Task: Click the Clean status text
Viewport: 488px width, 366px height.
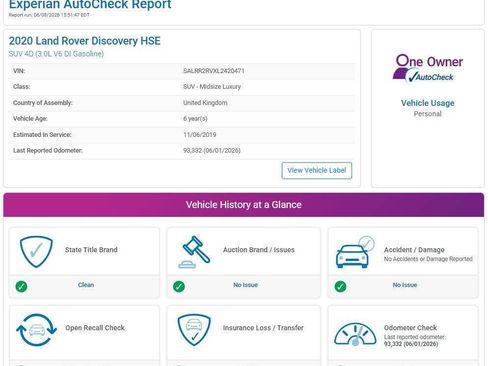Action: [86, 285]
